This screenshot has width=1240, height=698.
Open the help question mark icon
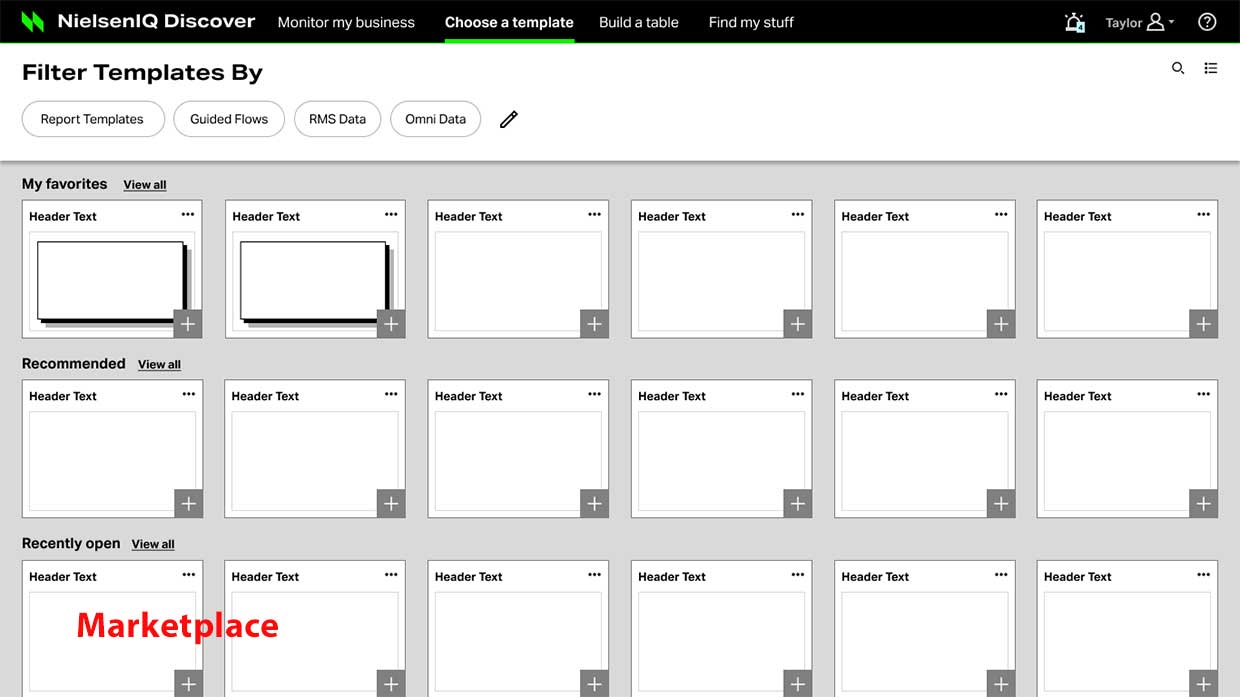pos(1207,22)
